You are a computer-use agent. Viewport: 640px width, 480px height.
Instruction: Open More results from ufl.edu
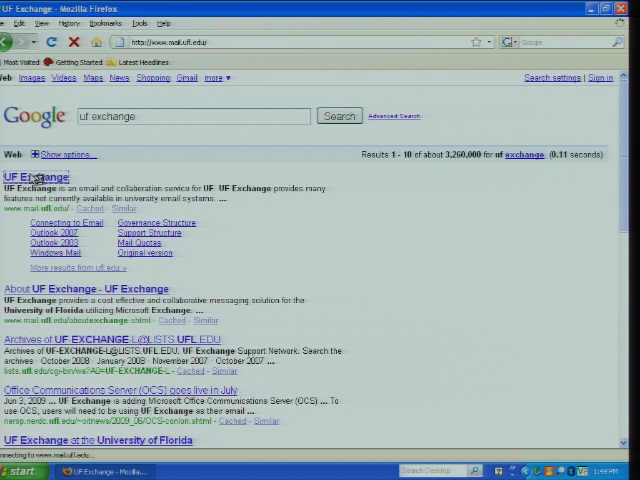[x=78, y=268]
